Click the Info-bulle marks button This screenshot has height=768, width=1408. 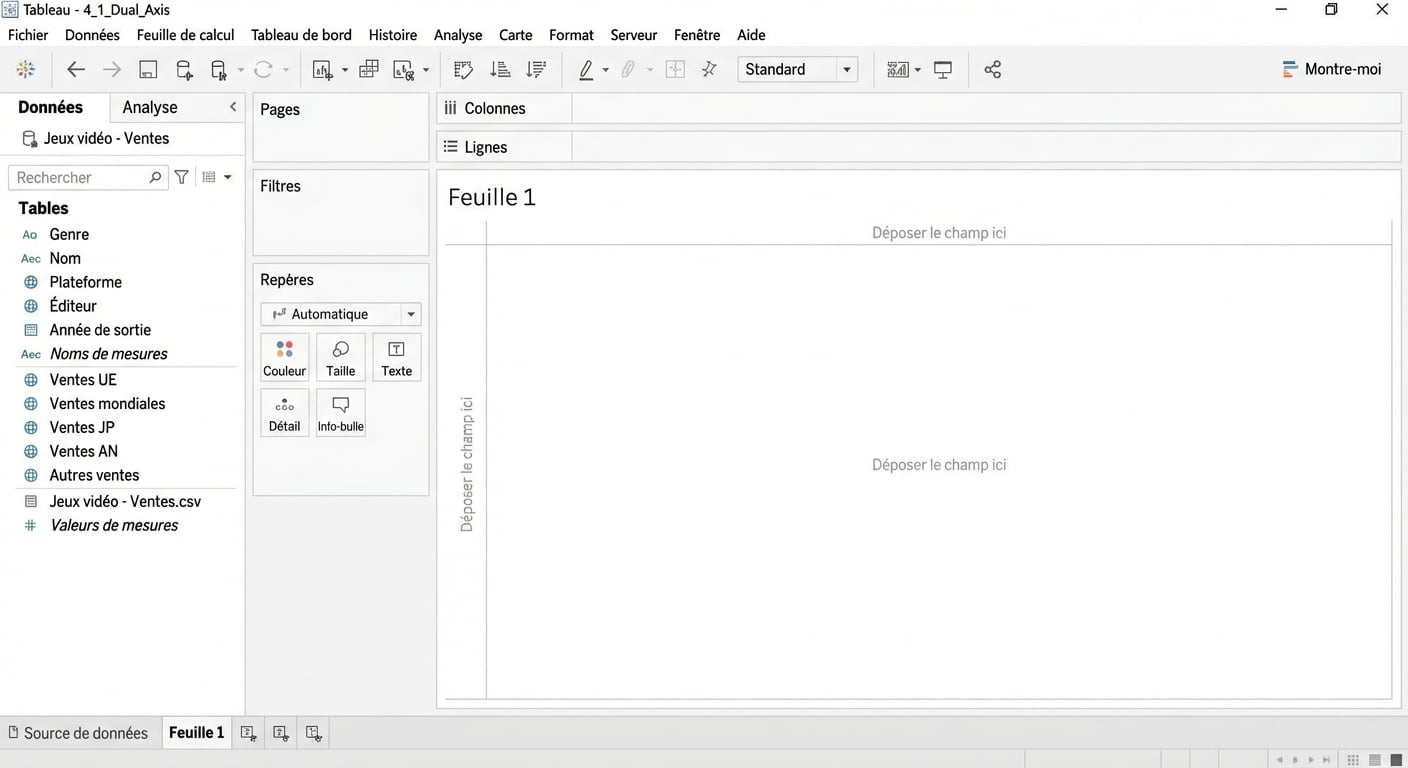[x=341, y=412]
